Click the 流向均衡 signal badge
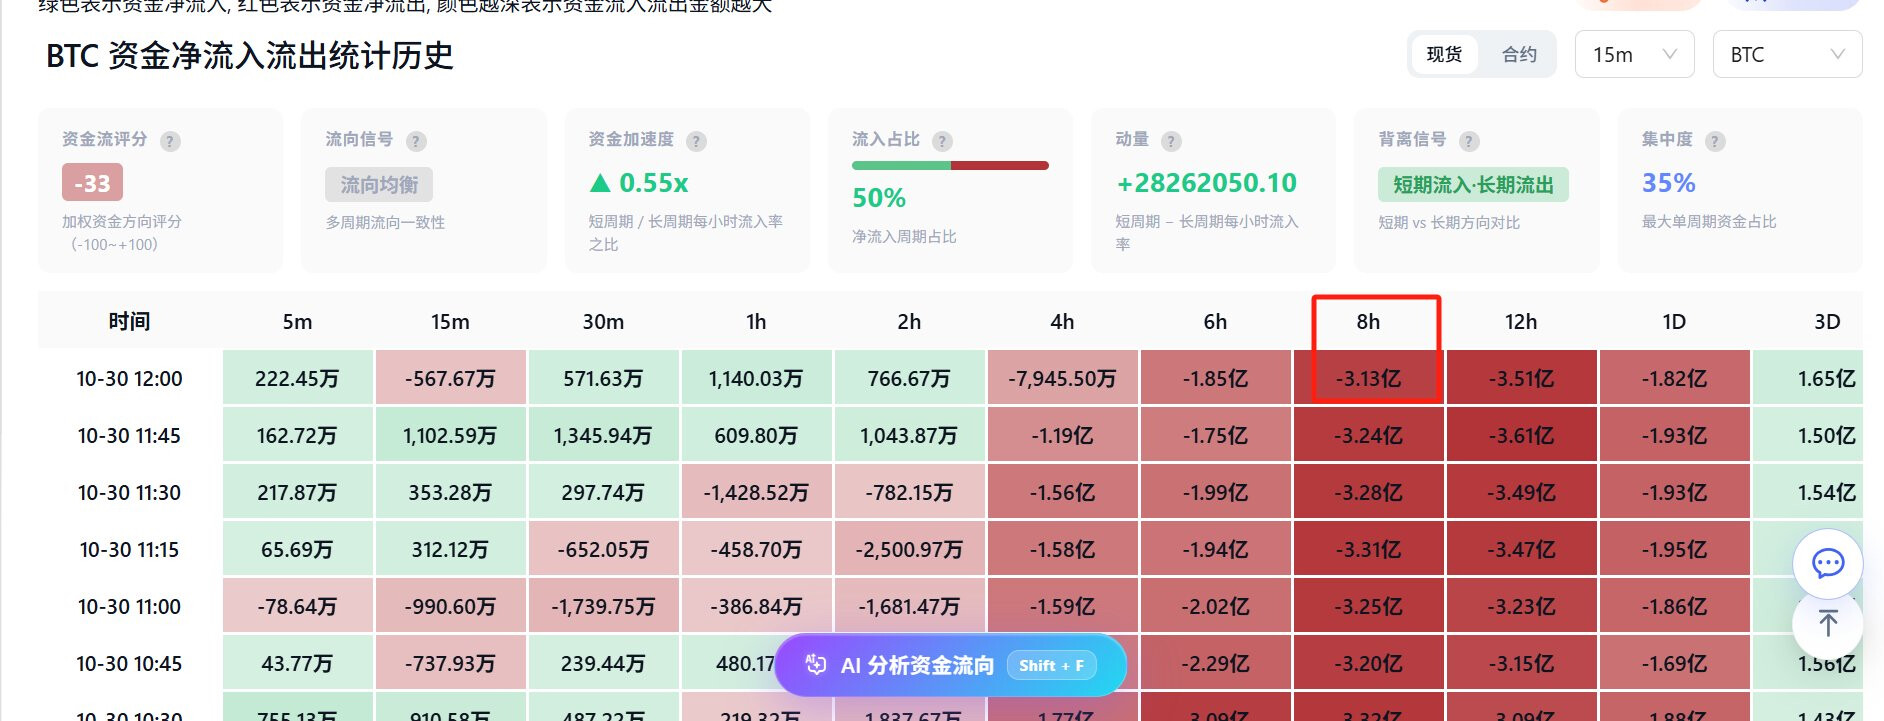1884x721 pixels. point(379,185)
